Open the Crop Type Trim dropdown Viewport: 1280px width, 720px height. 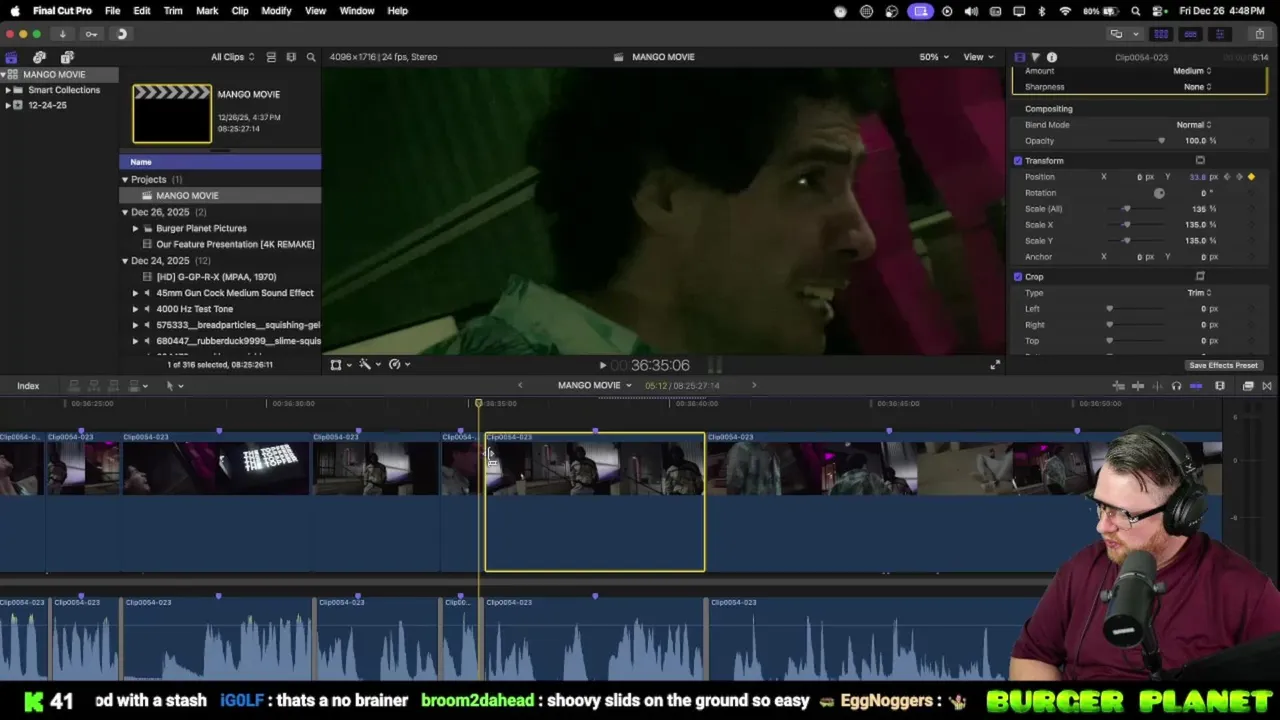(x=1199, y=293)
